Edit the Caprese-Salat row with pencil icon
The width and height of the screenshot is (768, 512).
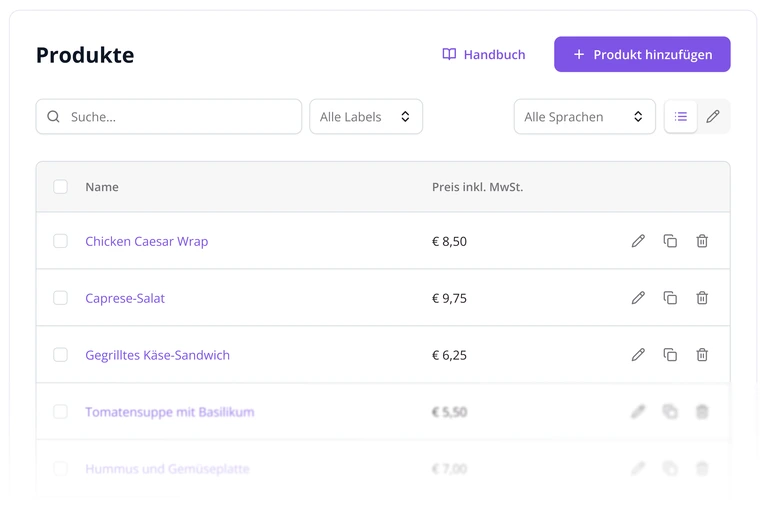[x=638, y=298]
